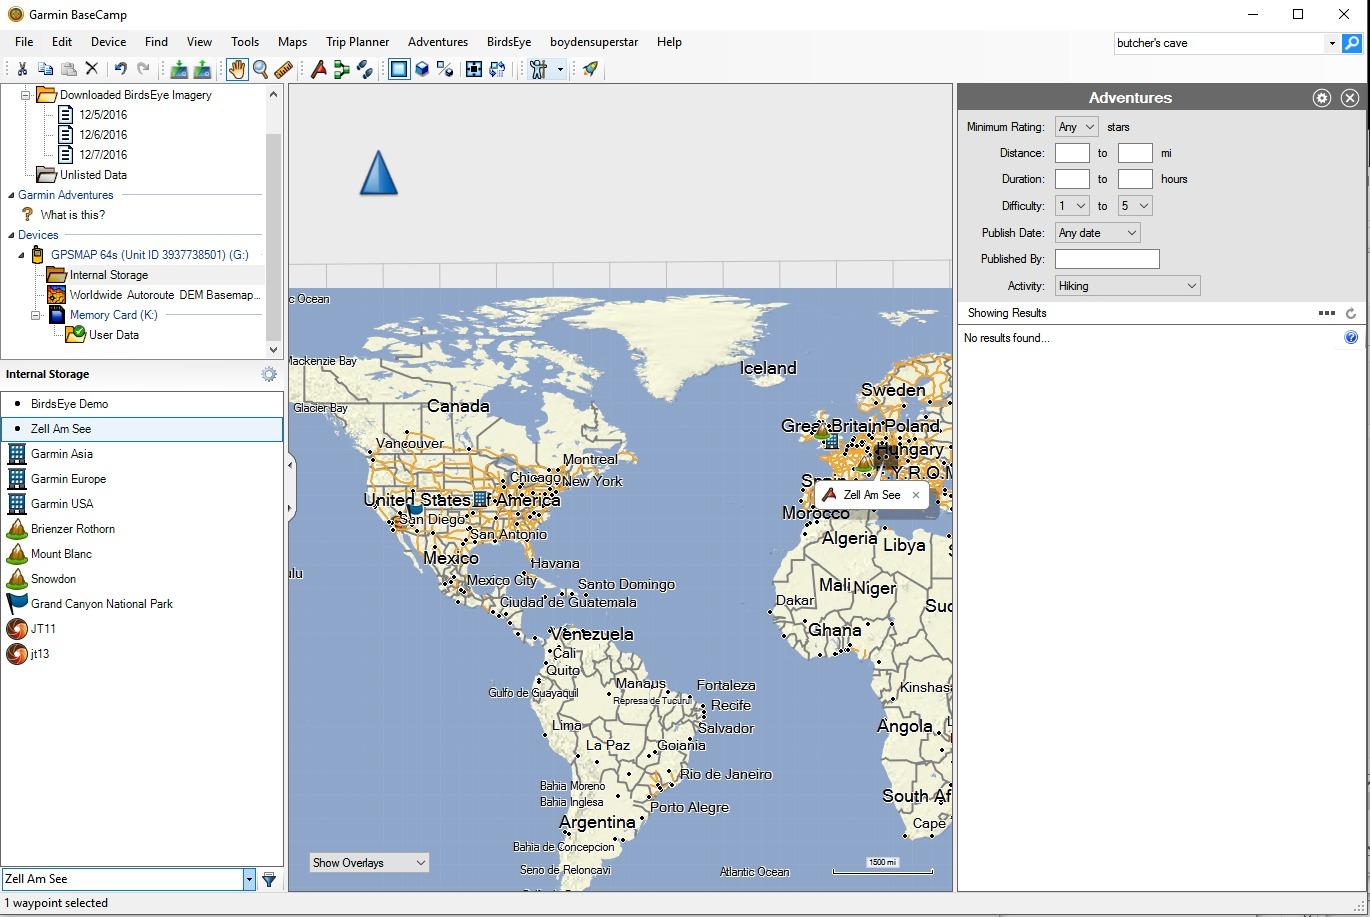Click the Delete X toolbar icon
Image resolution: width=1370 pixels, height=917 pixels.
coord(92,69)
